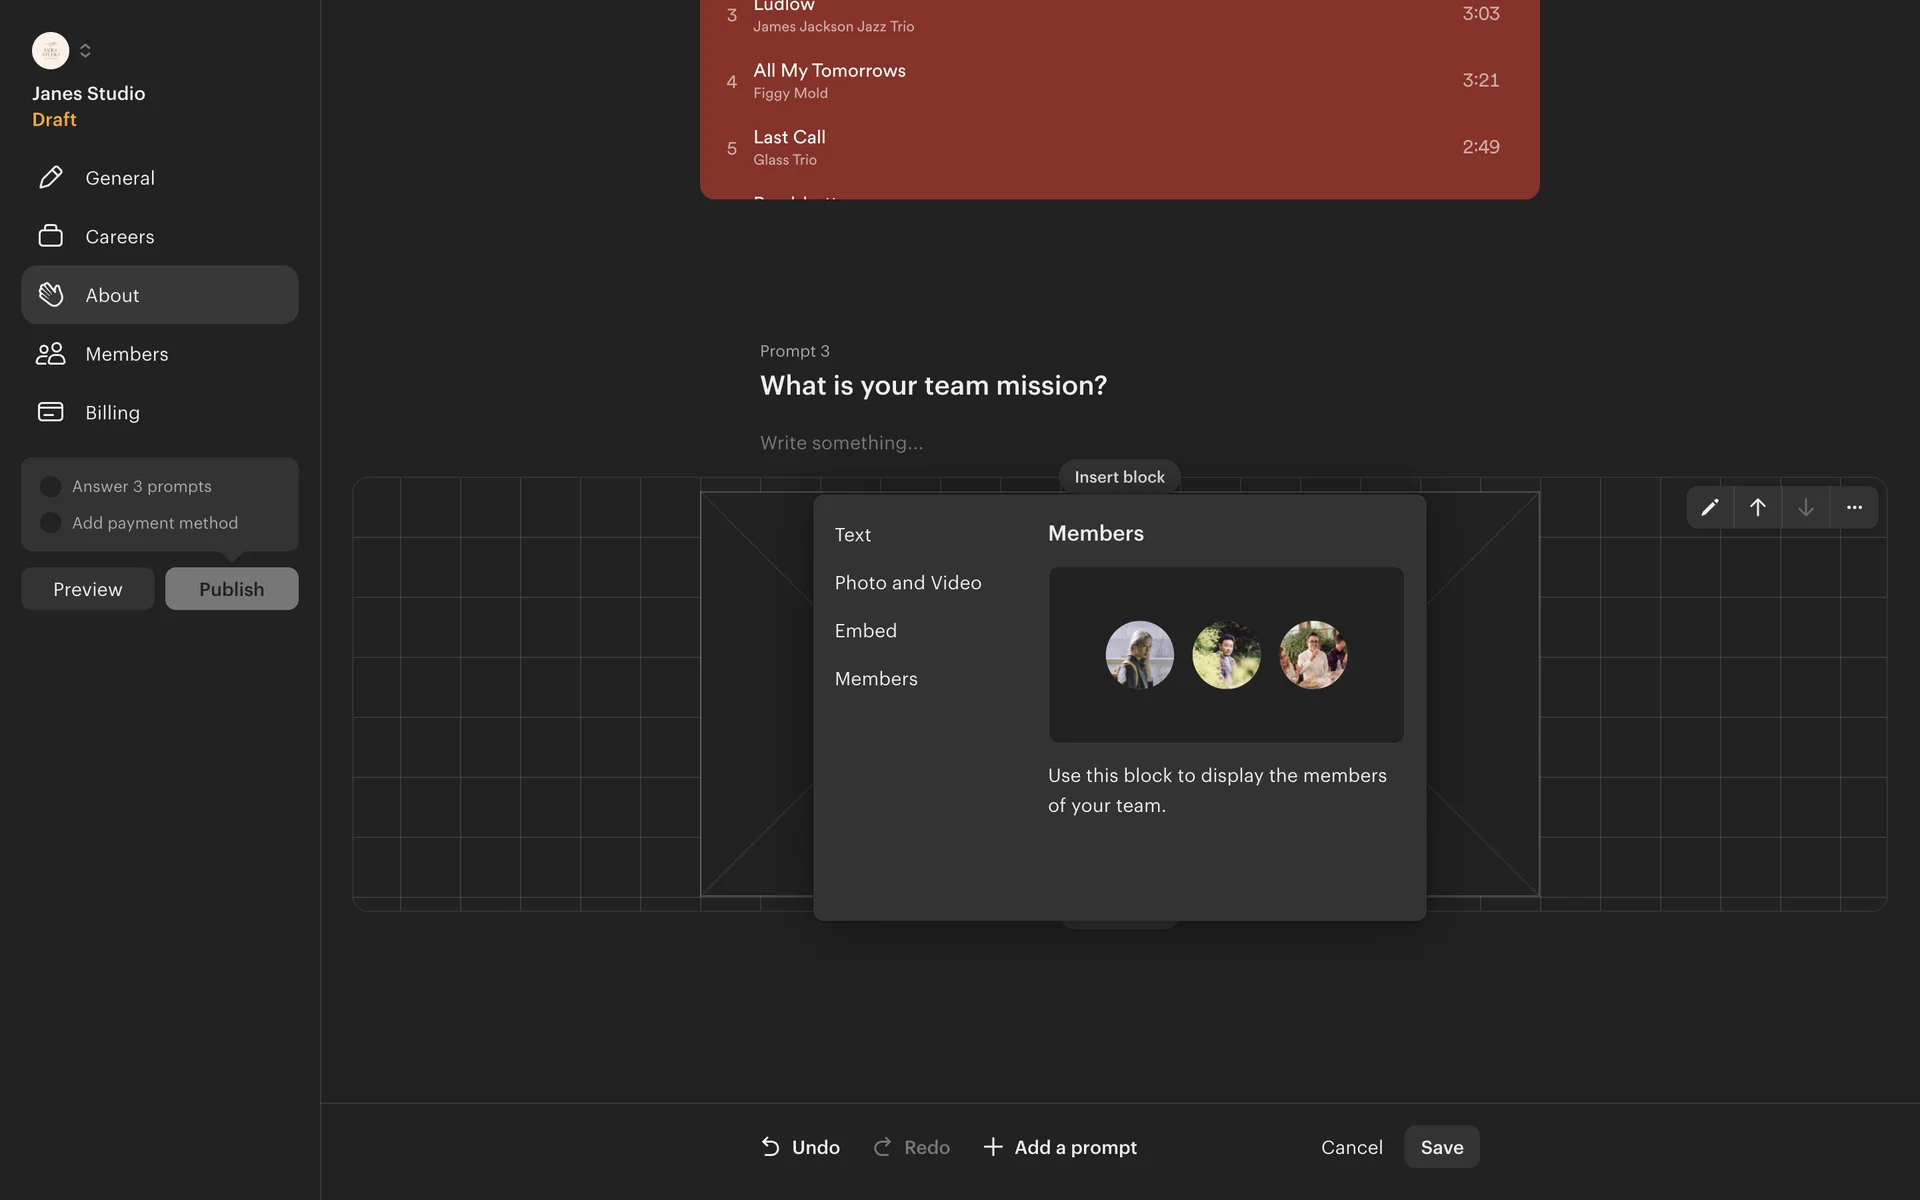
Task: Click the pencil edit block icon
Action: pos(1710,507)
